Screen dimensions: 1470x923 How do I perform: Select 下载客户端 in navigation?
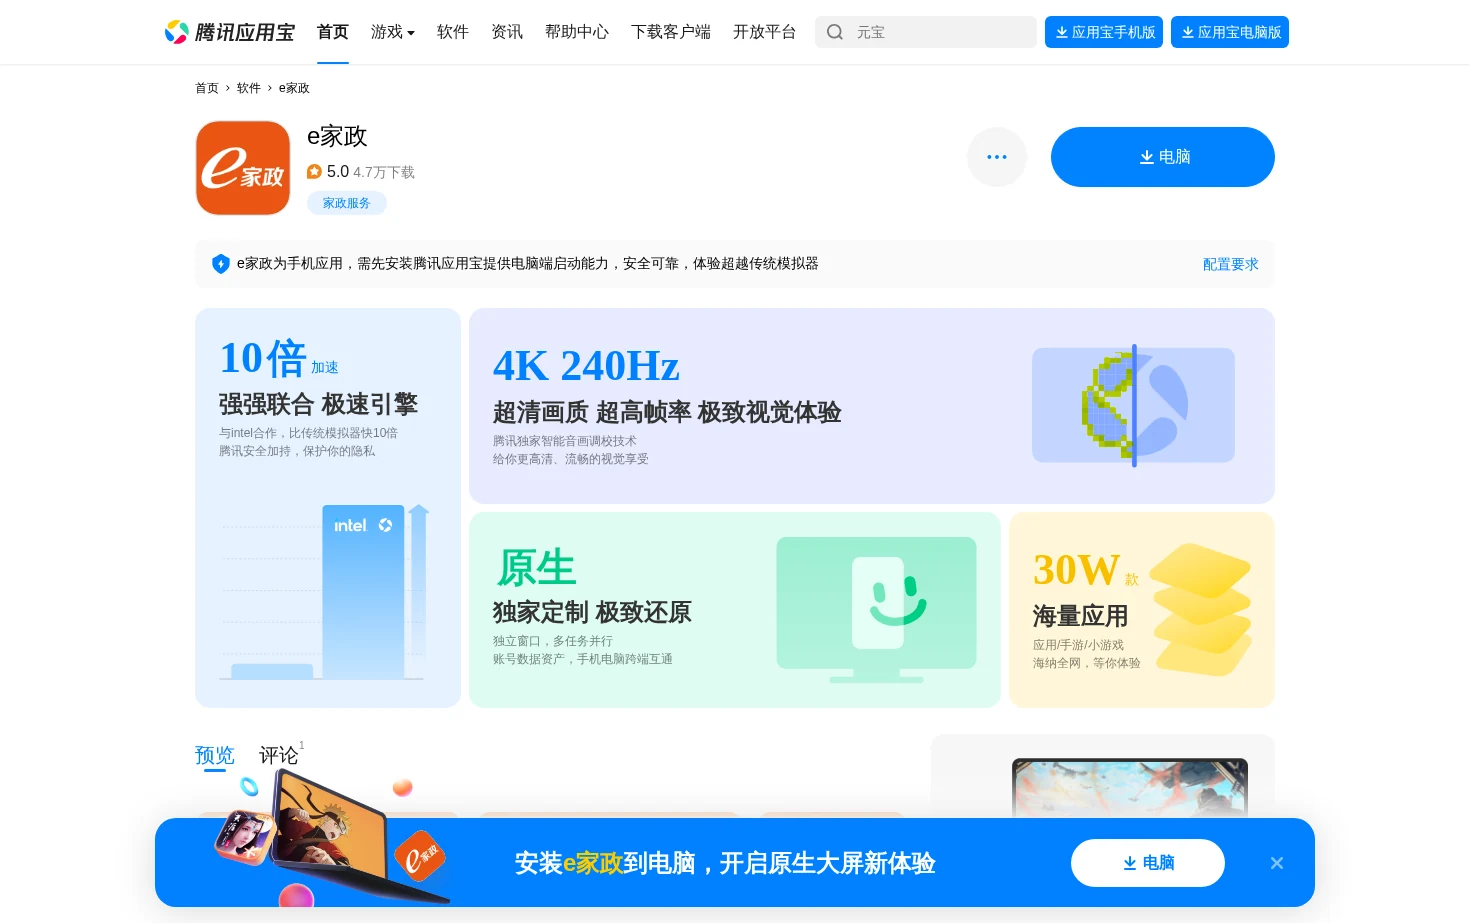671,32
